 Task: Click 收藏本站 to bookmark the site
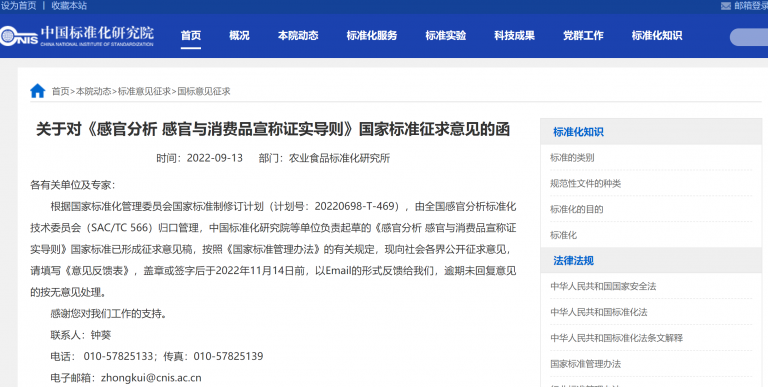click(69, 6)
